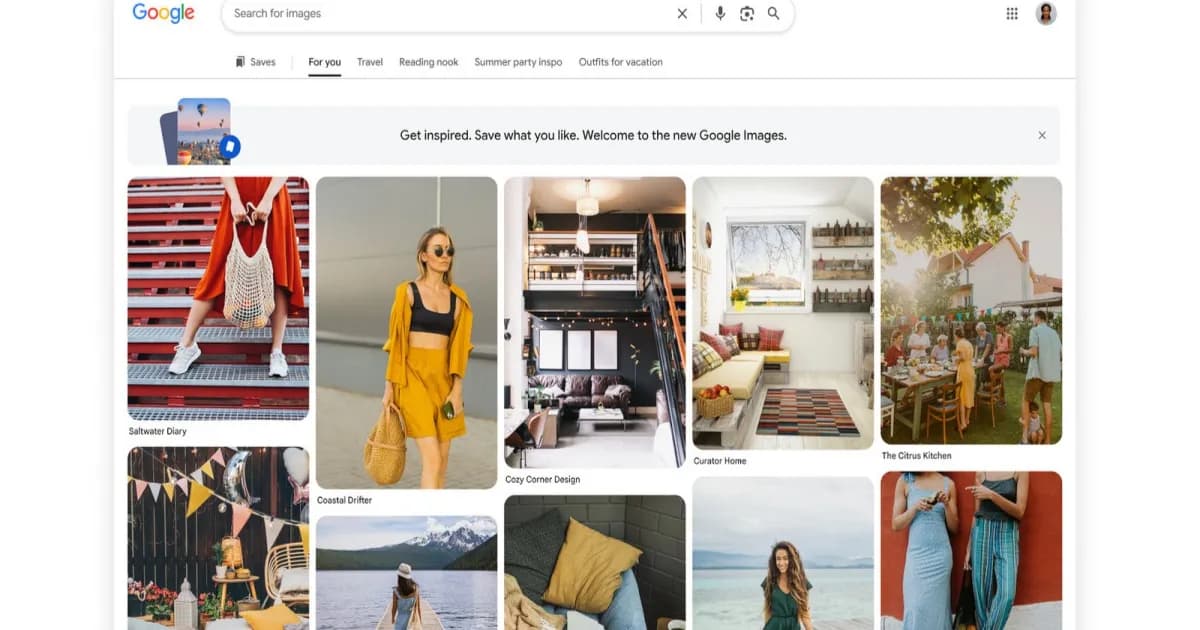Viewport: 1200px width, 630px height.
Task: Select the Outfits for vacation tab
Action: (620, 62)
